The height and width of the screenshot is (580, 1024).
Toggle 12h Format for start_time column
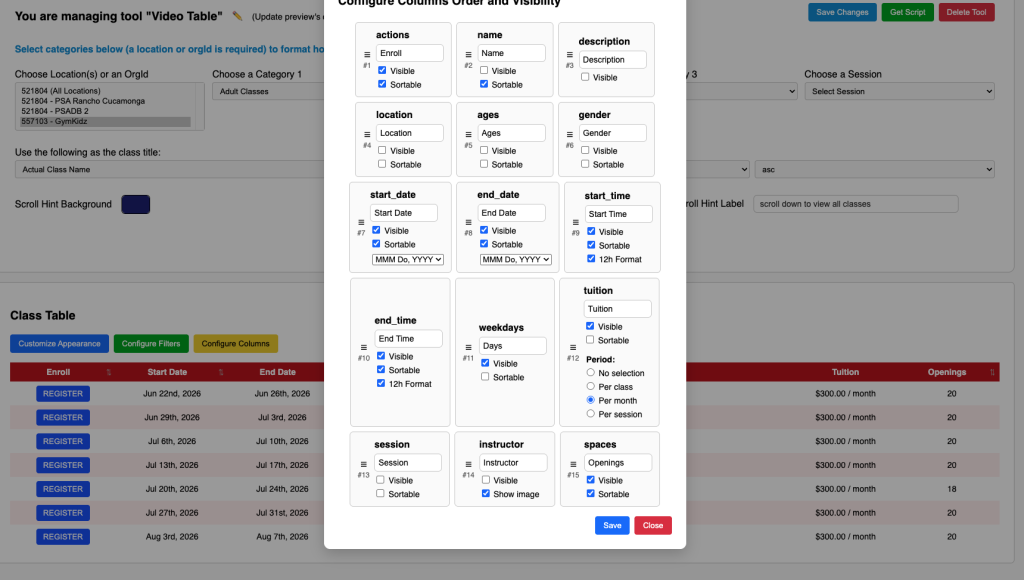coord(591,259)
